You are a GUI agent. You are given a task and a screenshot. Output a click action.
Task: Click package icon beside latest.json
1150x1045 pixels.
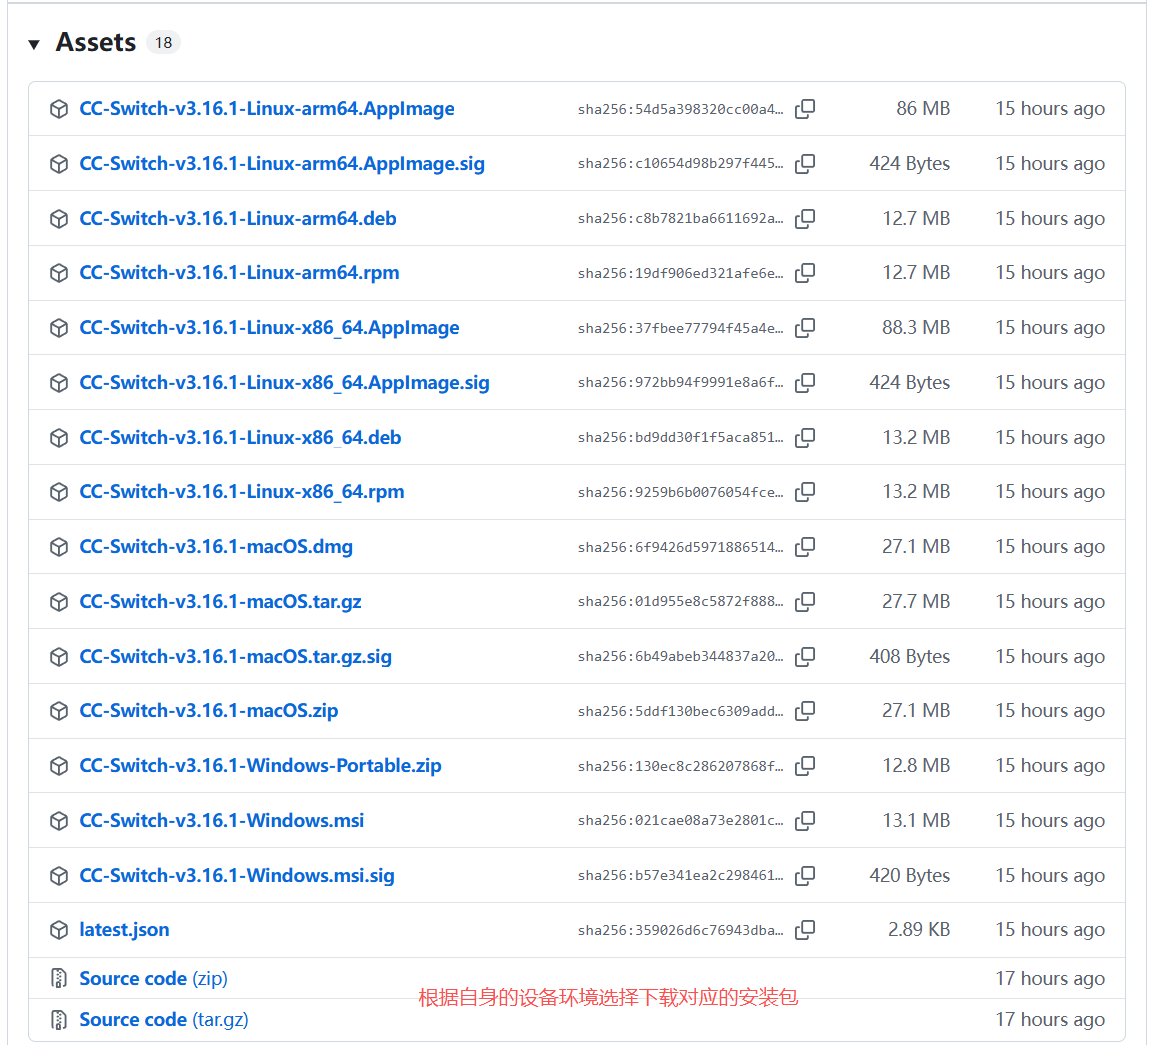59,931
